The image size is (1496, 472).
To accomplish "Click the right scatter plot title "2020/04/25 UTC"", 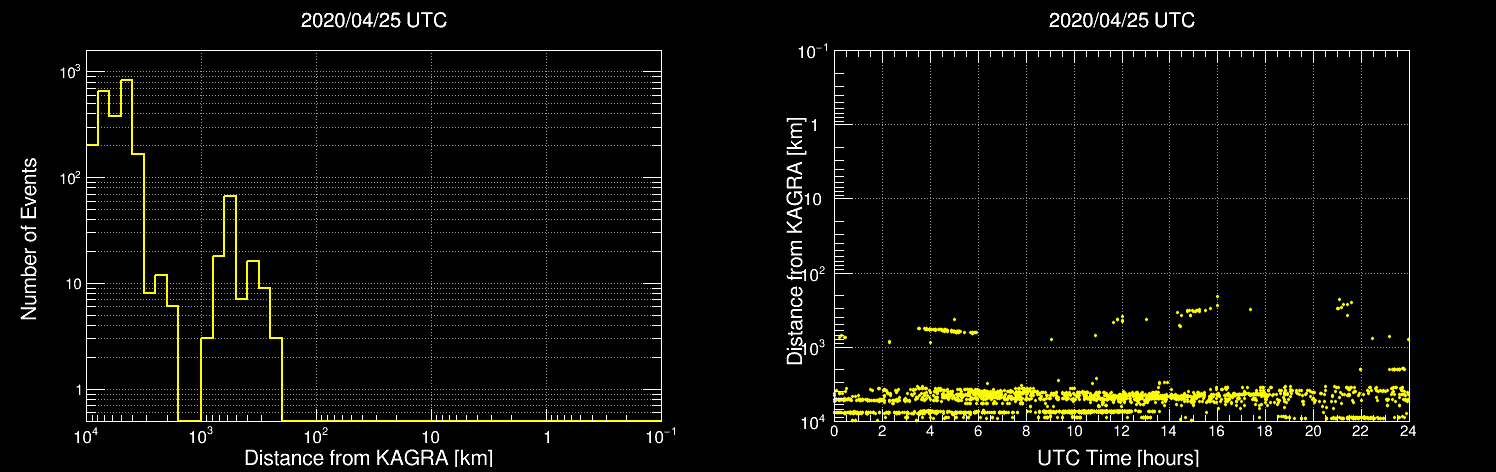I will (1122, 21).
